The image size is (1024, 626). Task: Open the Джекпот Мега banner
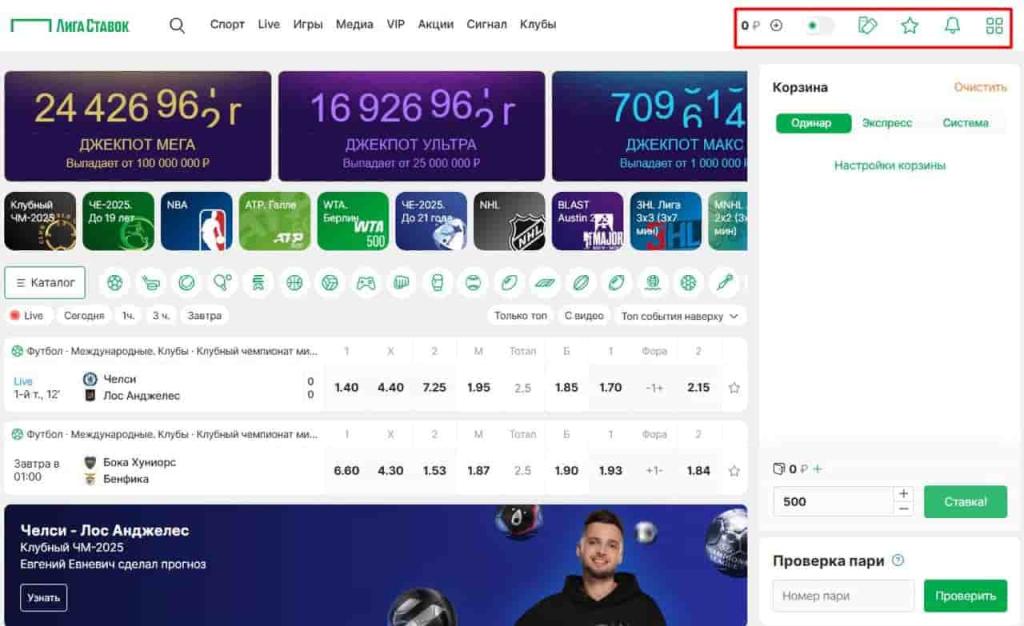pyautogui.click(x=138, y=126)
